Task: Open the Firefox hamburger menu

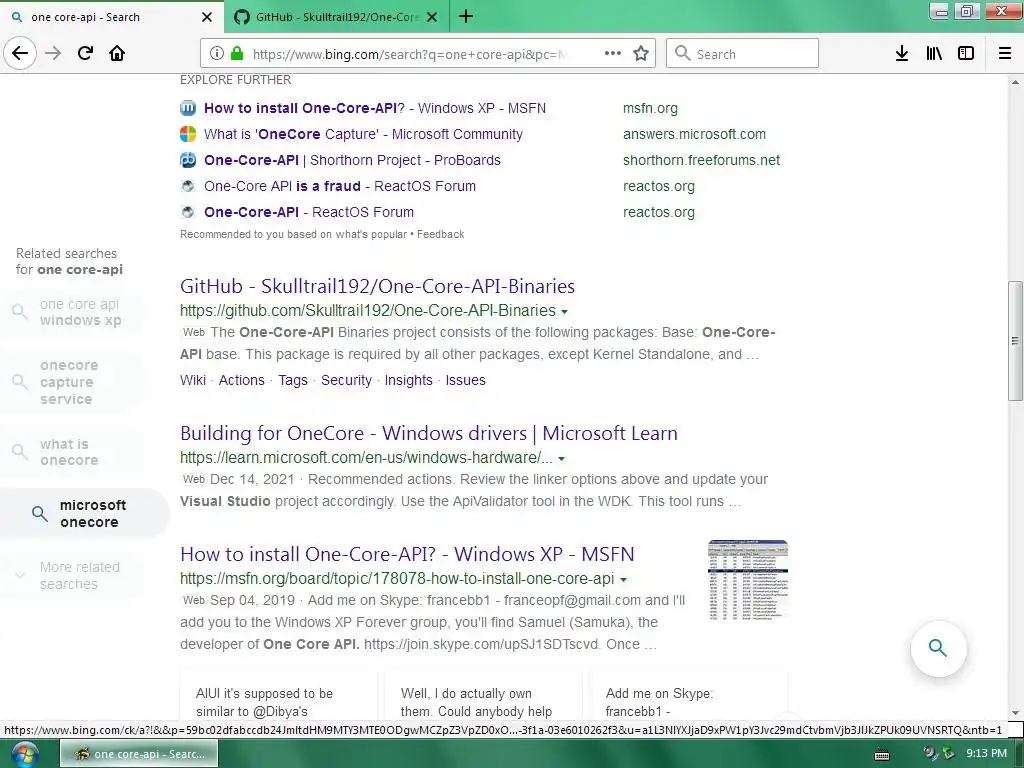Action: (x=1005, y=54)
